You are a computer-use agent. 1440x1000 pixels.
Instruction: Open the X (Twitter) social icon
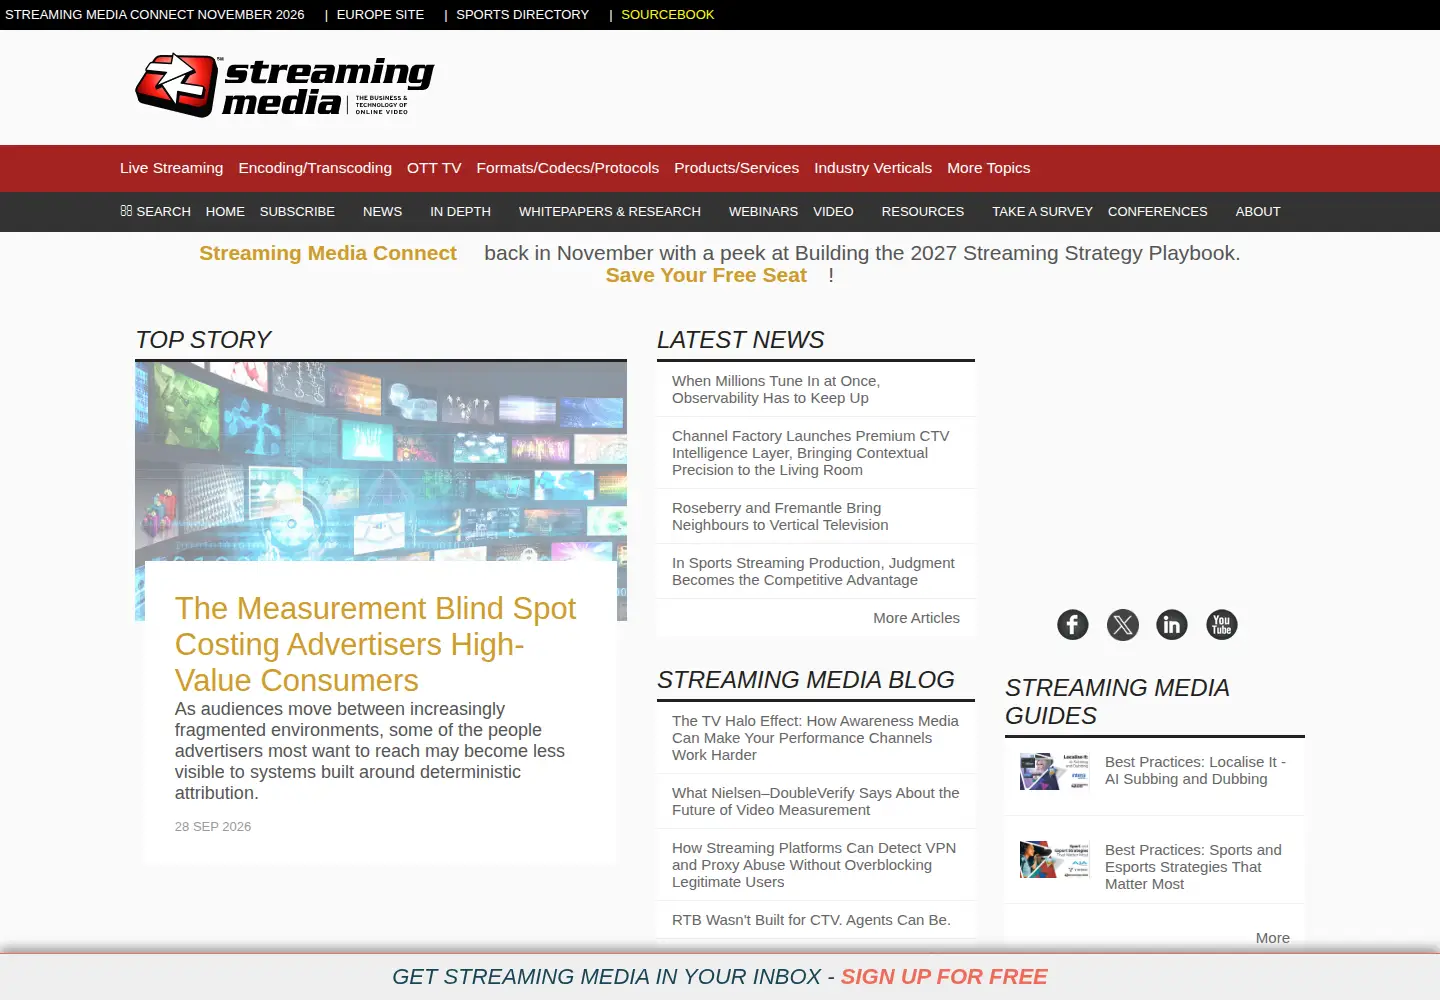pos(1123,625)
